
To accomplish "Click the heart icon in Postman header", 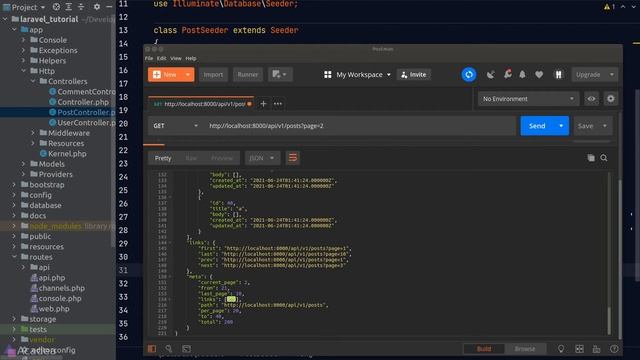I will click(539, 75).
